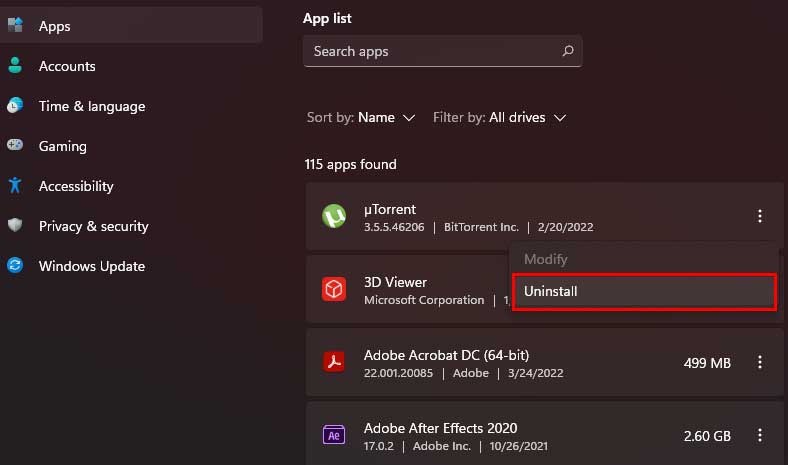Image resolution: width=788 pixels, height=465 pixels.
Task: Click the Microsoft Corporation publisher text
Action: (424, 300)
